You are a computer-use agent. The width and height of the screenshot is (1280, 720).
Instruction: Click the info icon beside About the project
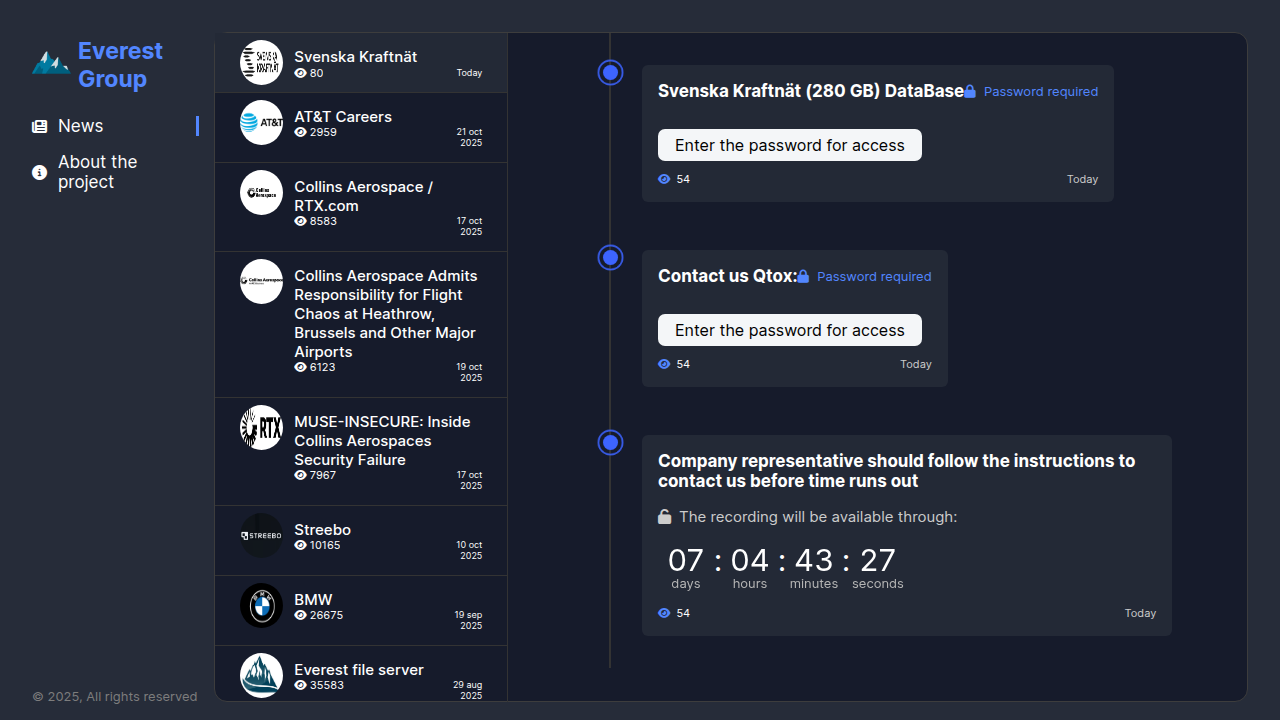[40, 173]
